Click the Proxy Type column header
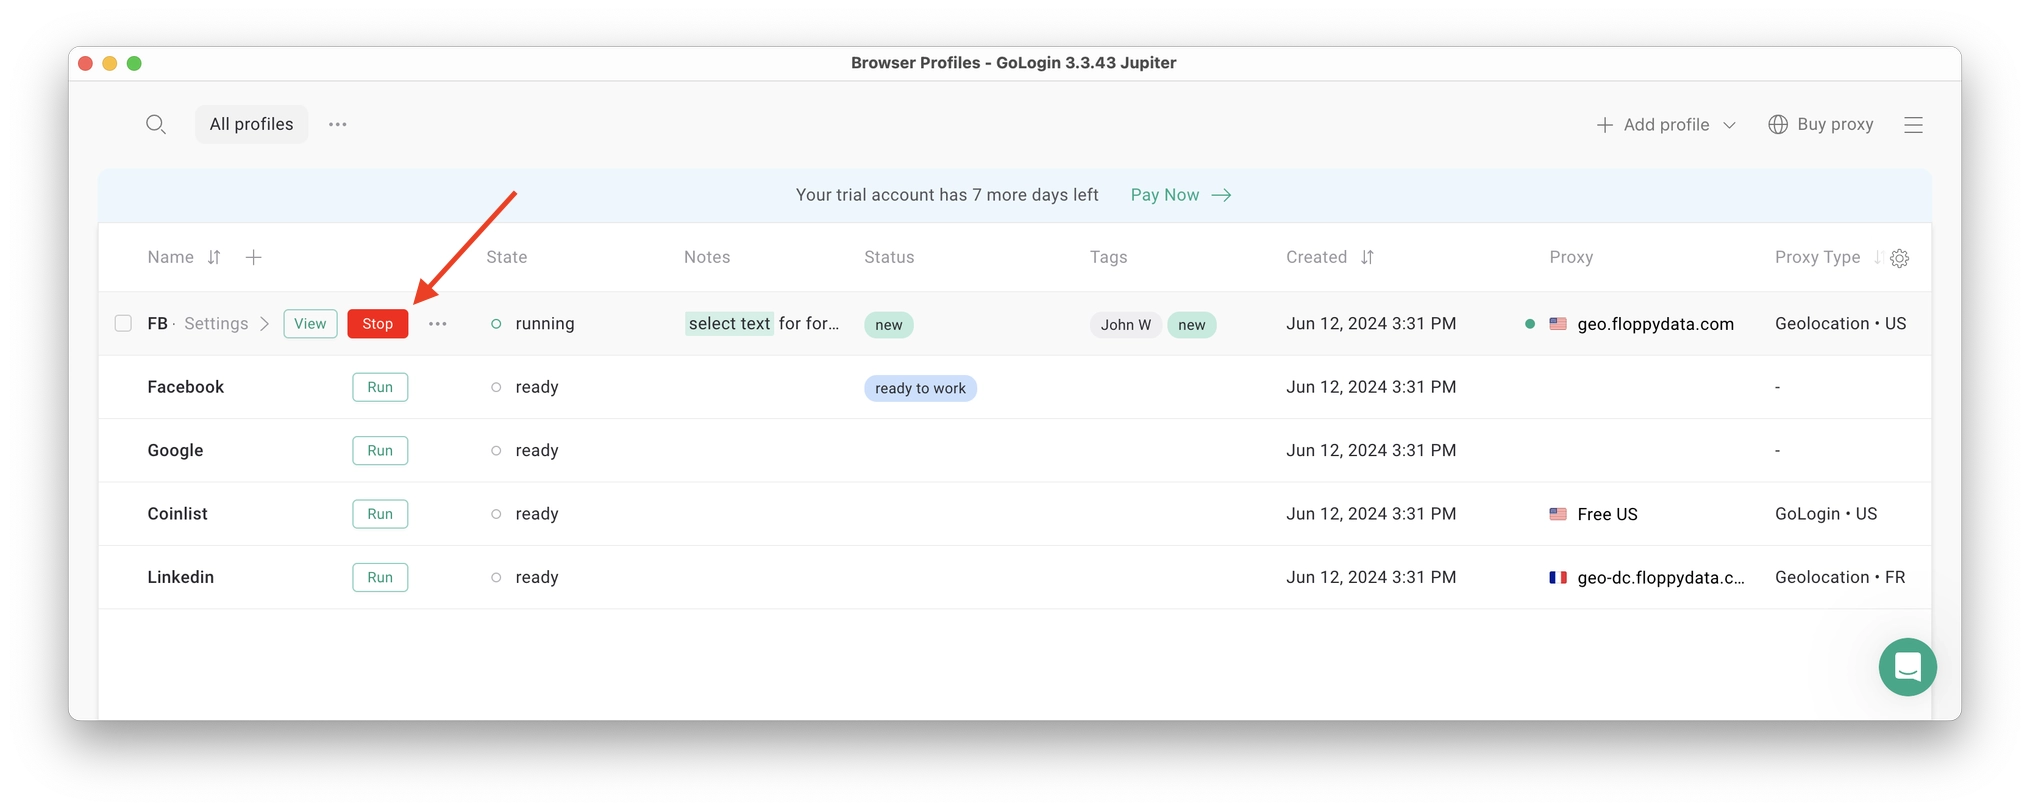The image size is (2030, 811). (1817, 257)
